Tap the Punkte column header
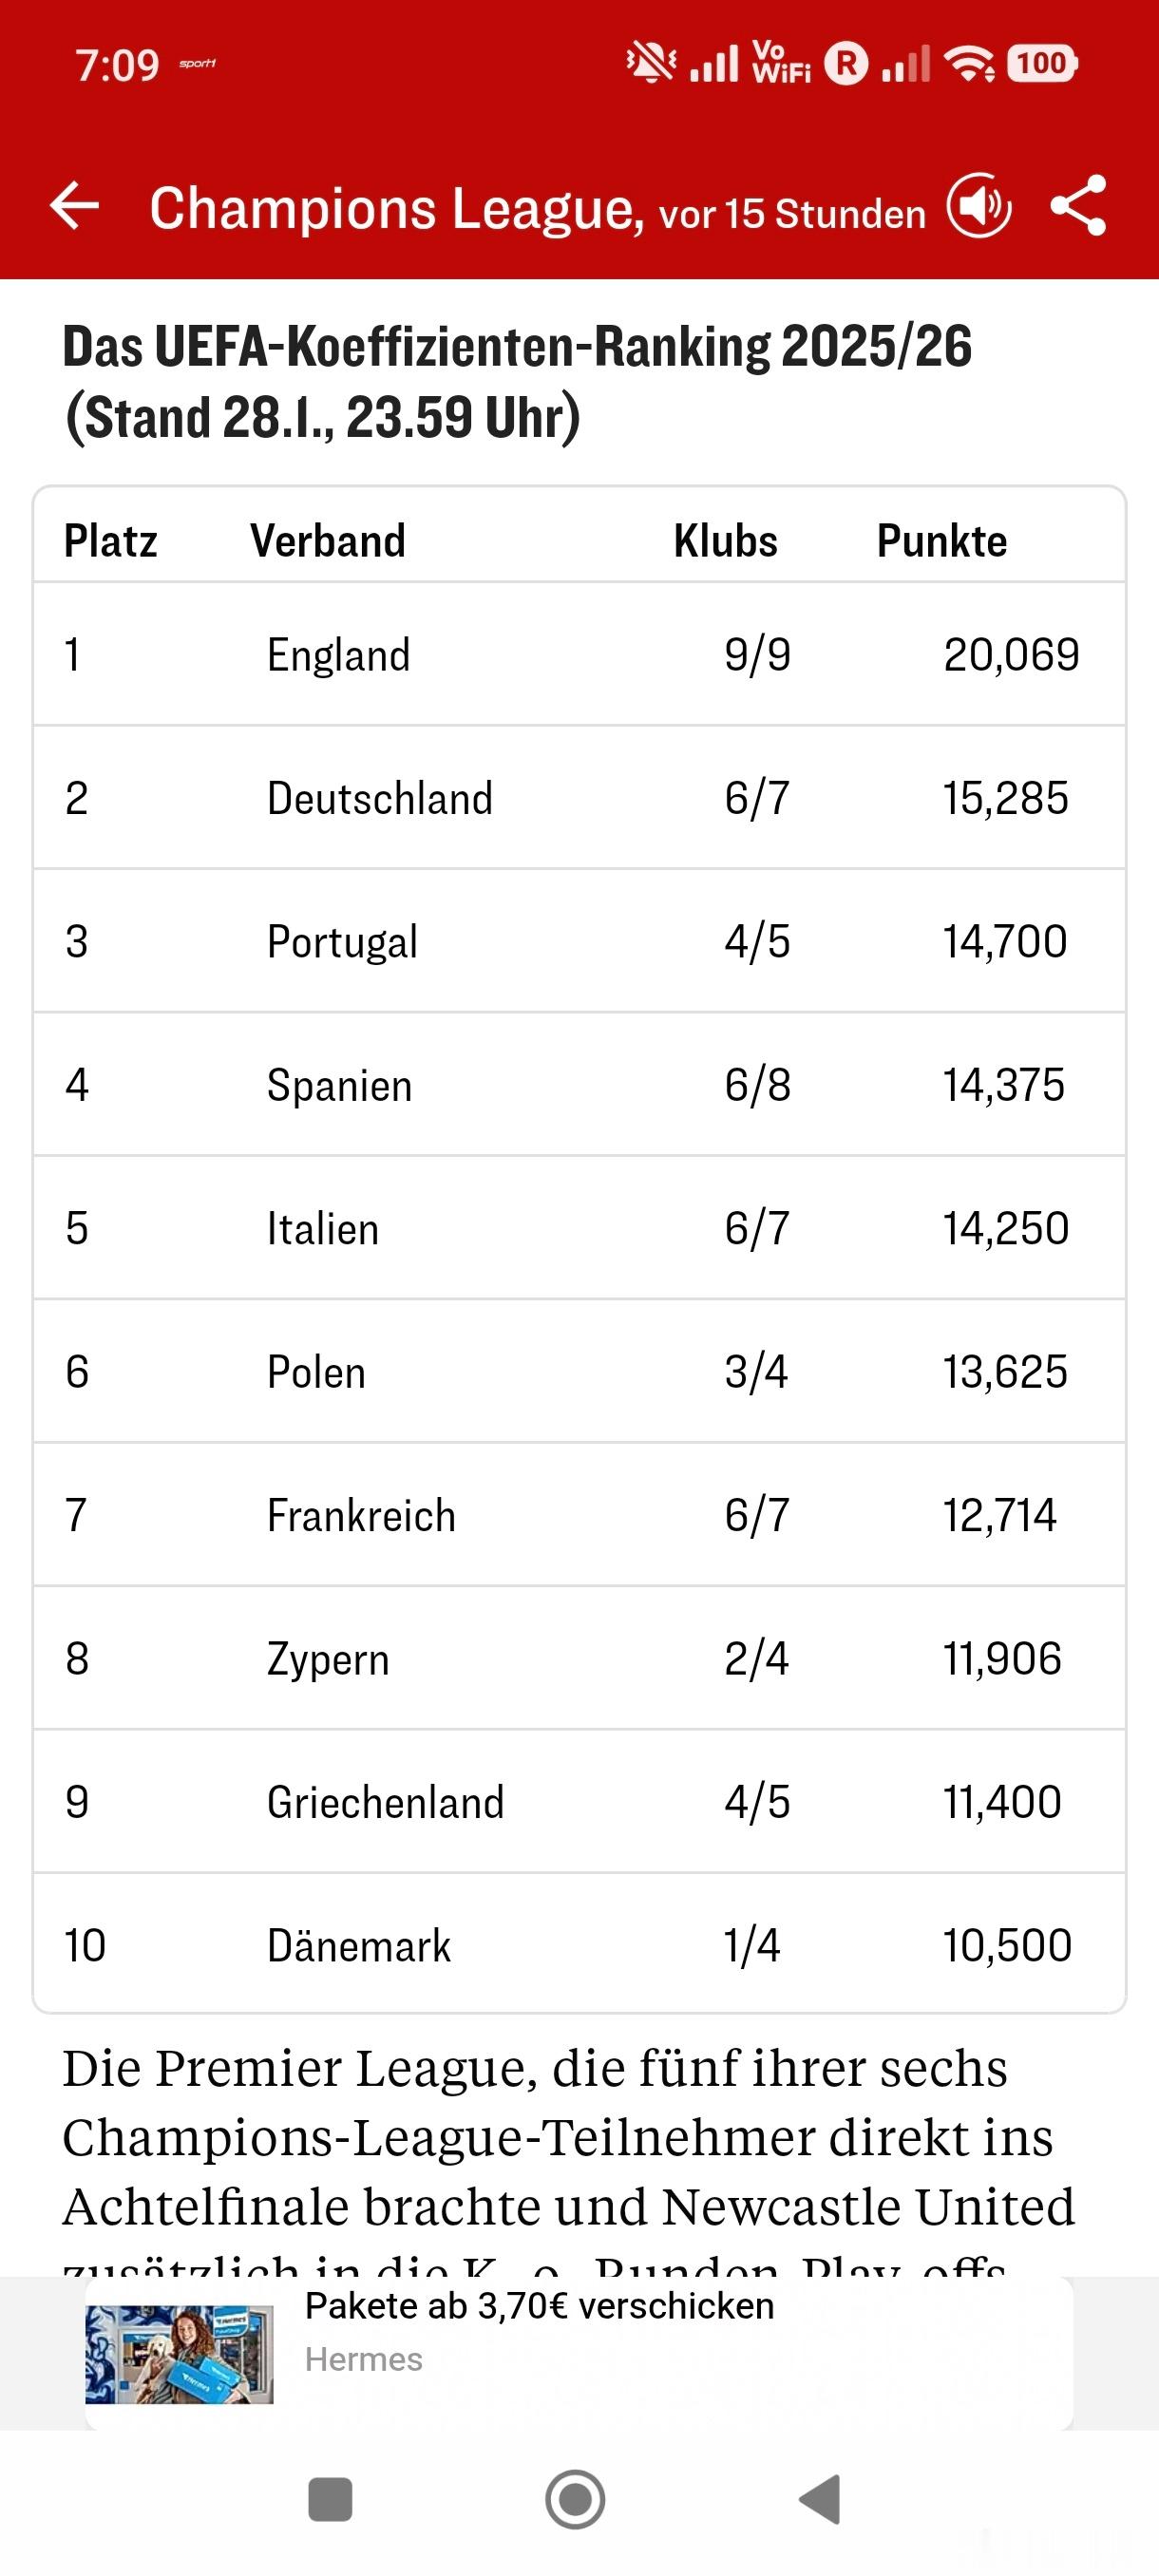The width and height of the screenshot is (1159, 2576). click(941, 541)
